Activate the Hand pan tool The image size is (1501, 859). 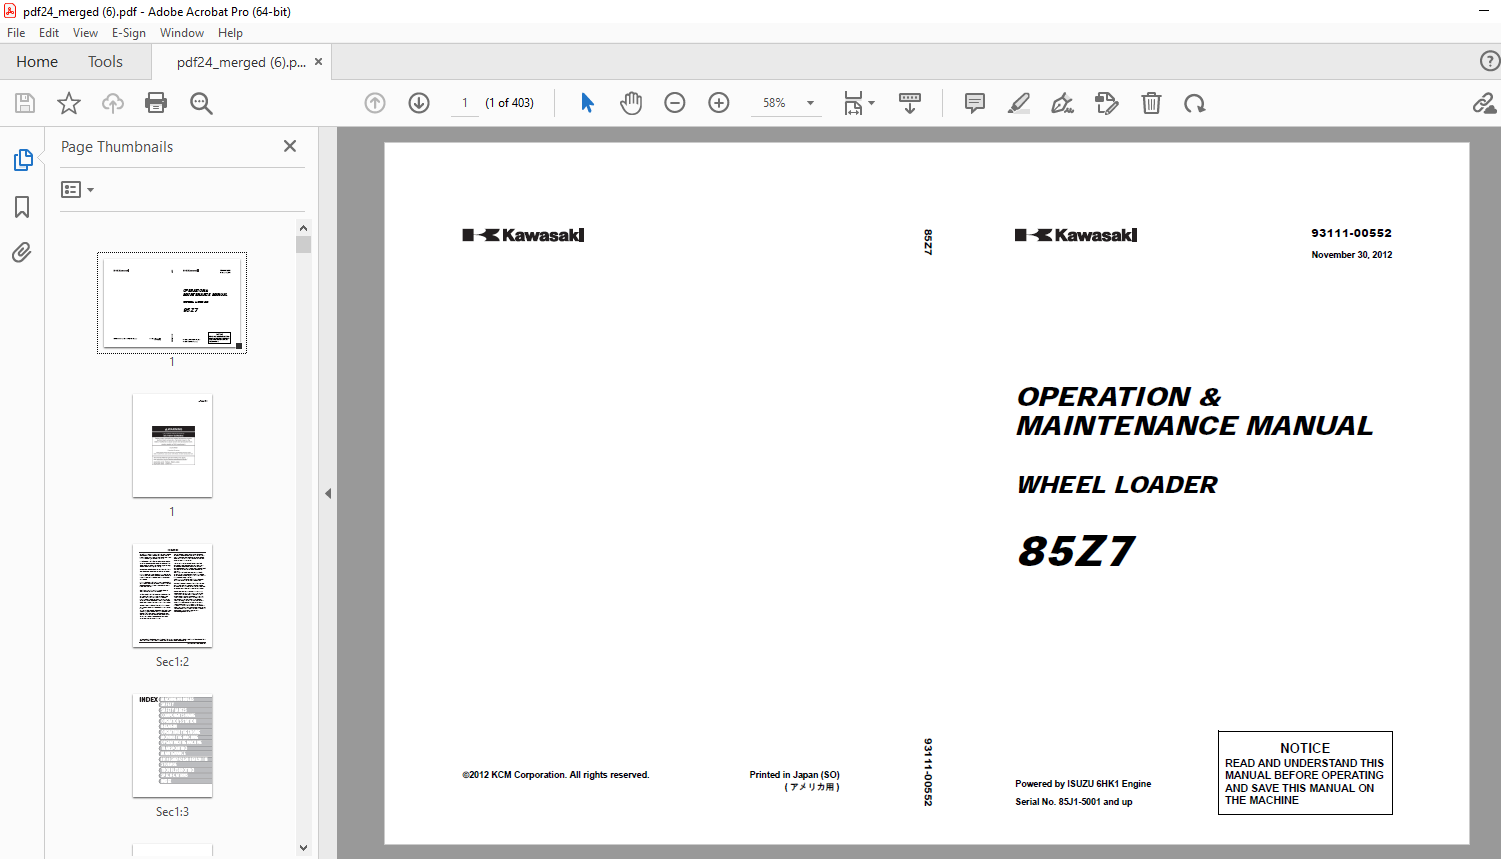coord(631,103)
